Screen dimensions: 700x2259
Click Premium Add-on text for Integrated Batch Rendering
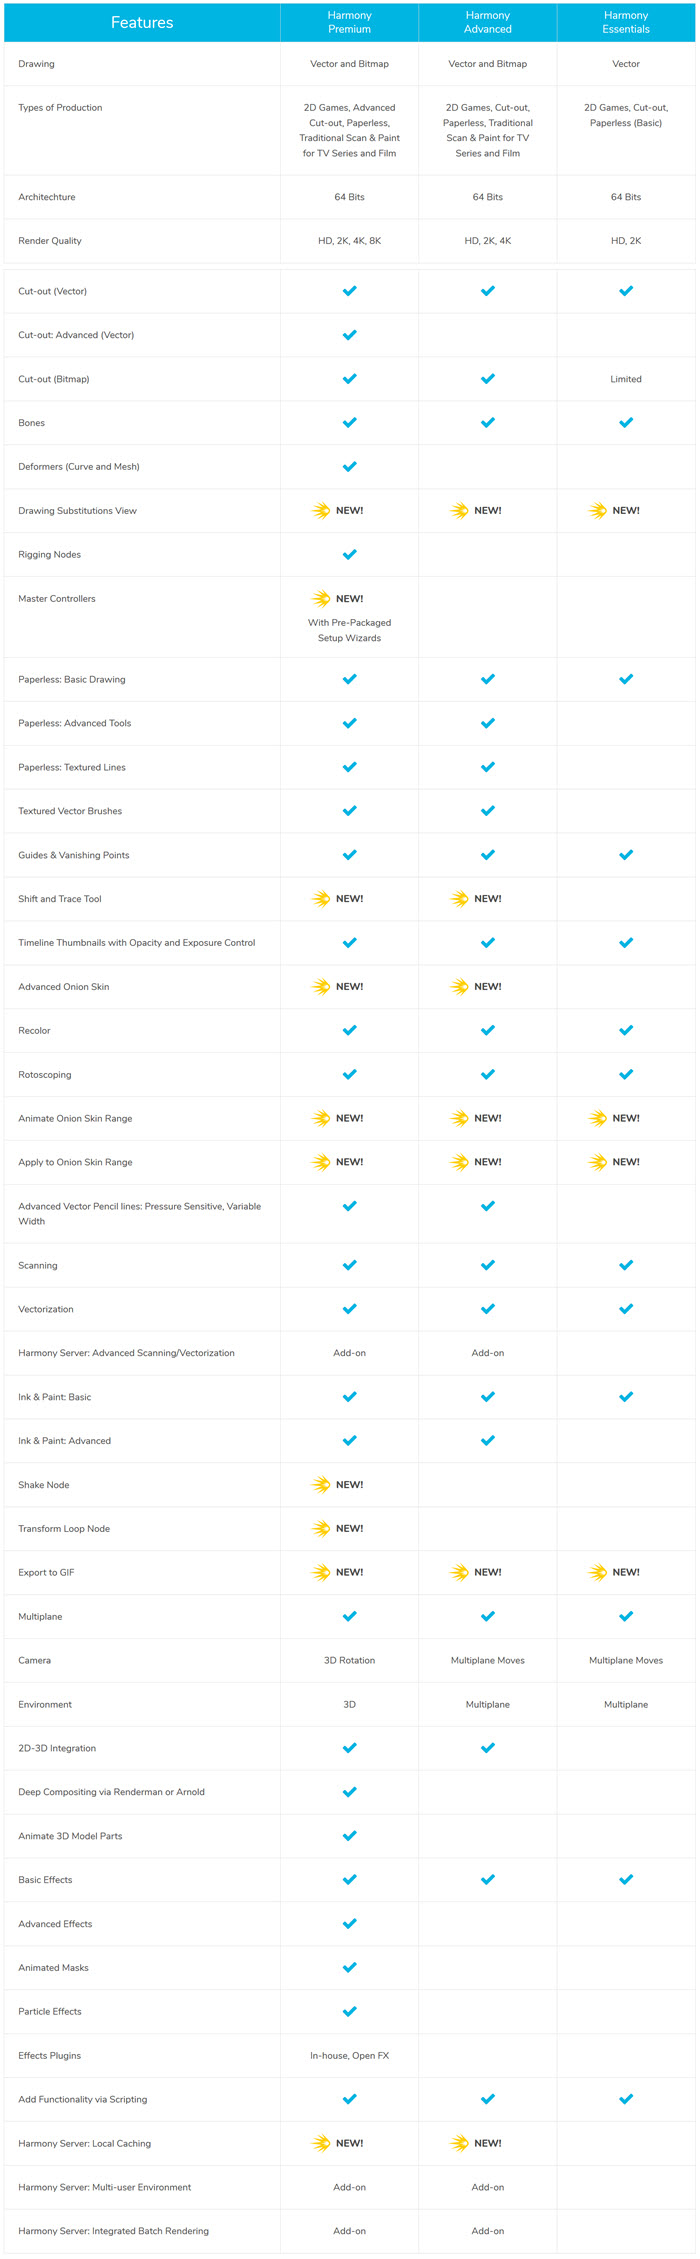pyautogui.click(x=350, y=2231)
